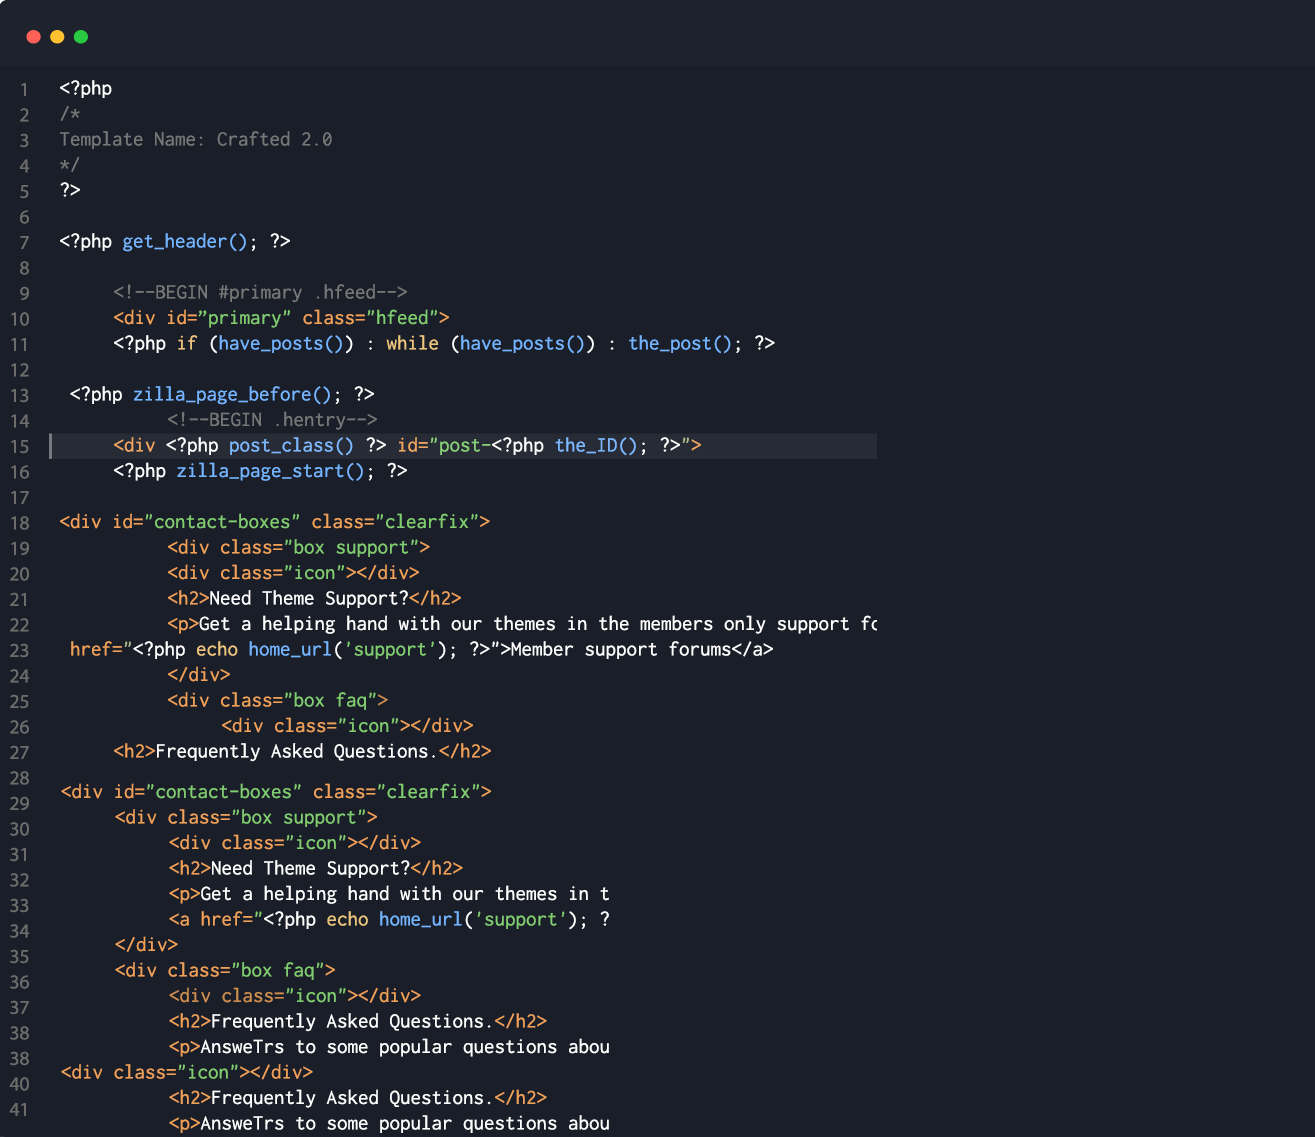Click the "BEGIN #primary .hfeed" HTML comment
This screenshot has height=1137, width=1315.
pos(260,293)
